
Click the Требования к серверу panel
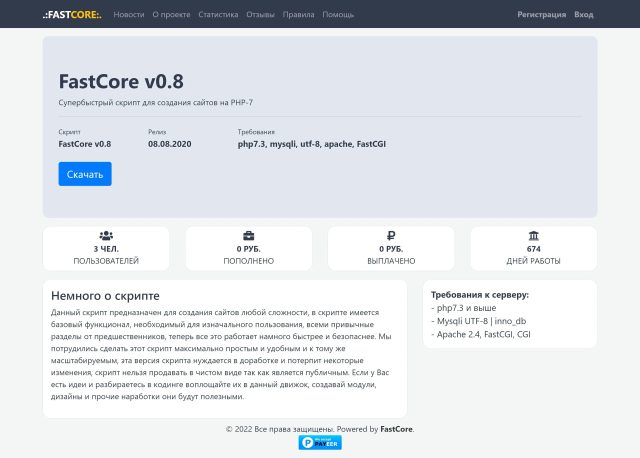[509, 314]
